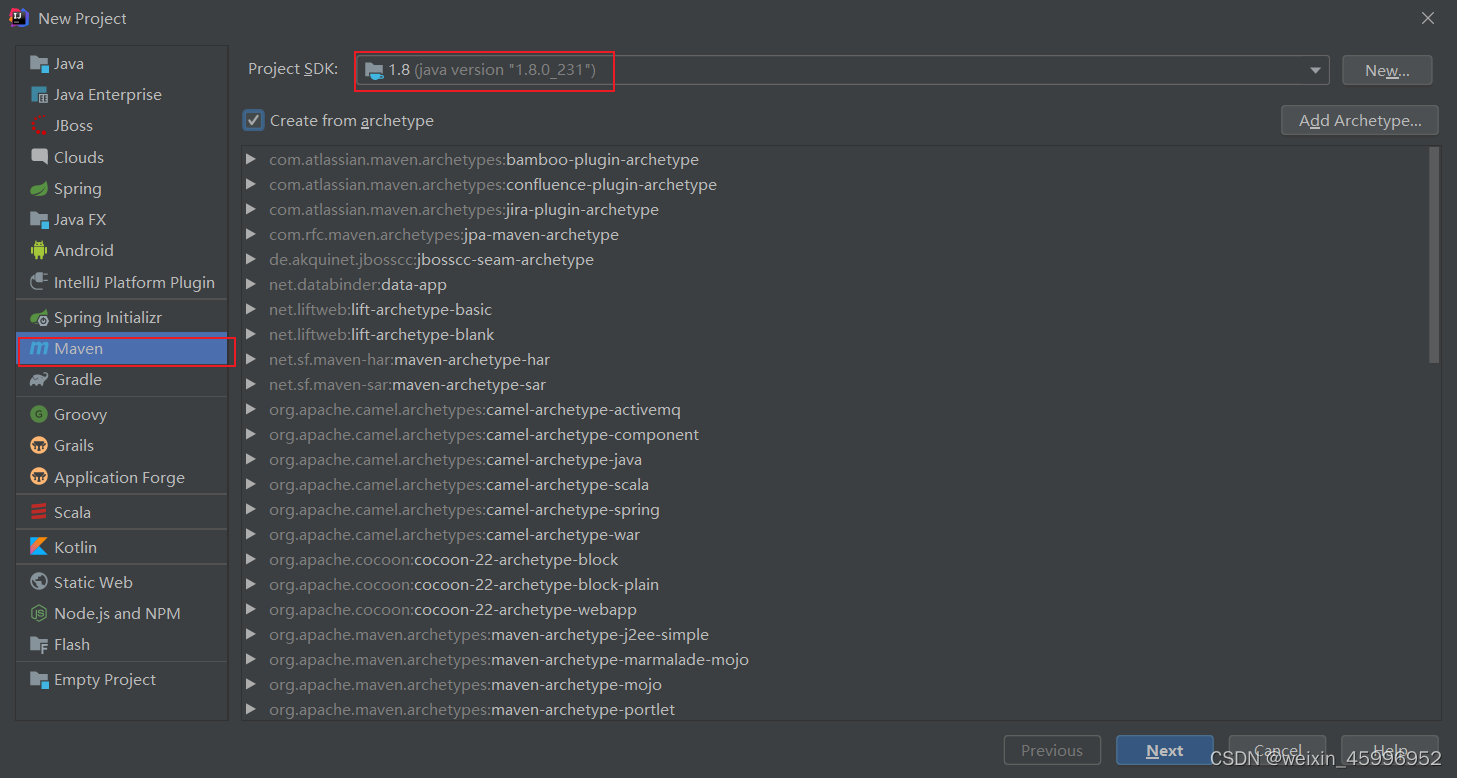The width and height of the screenshot is (1457, 778).
Task: Click the Spring leaf icon
Action: point(39,188)
